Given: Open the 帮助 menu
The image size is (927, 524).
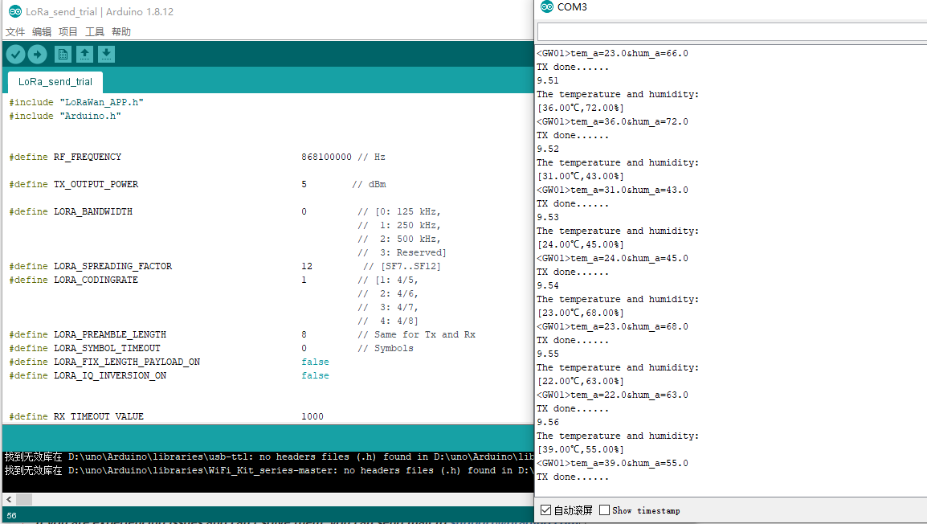Looking at the screenshot, I should [x=121, y=31].
